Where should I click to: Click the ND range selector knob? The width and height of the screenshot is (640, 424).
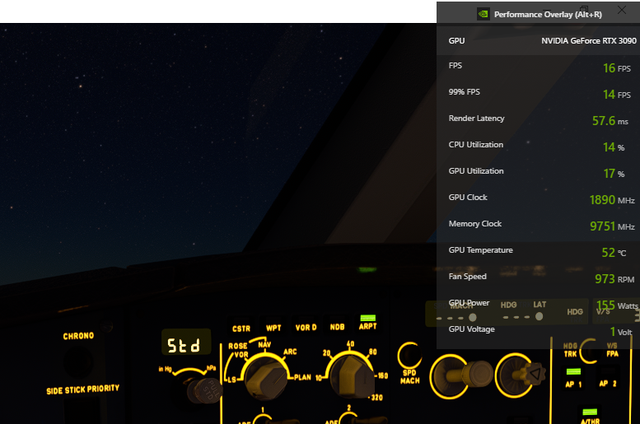(351, 375)
